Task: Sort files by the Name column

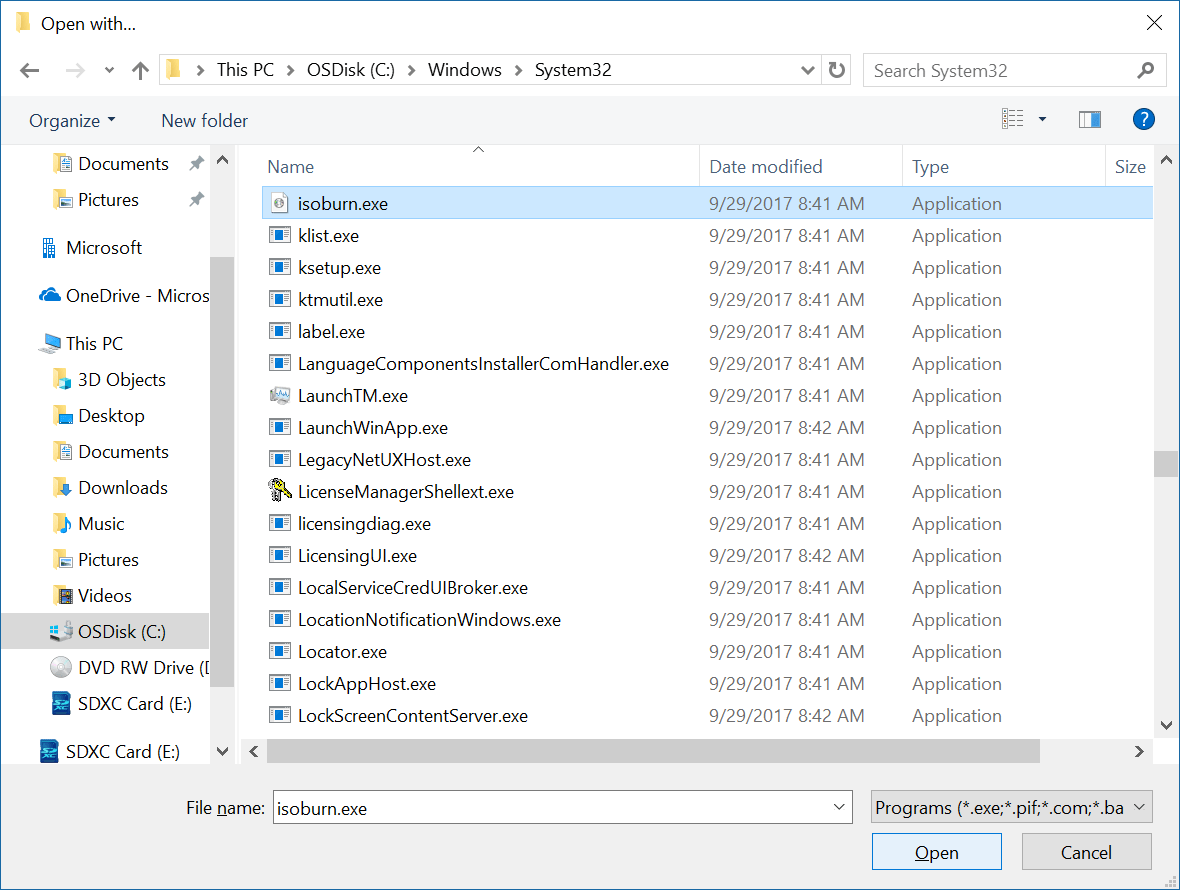Action: 290,165
